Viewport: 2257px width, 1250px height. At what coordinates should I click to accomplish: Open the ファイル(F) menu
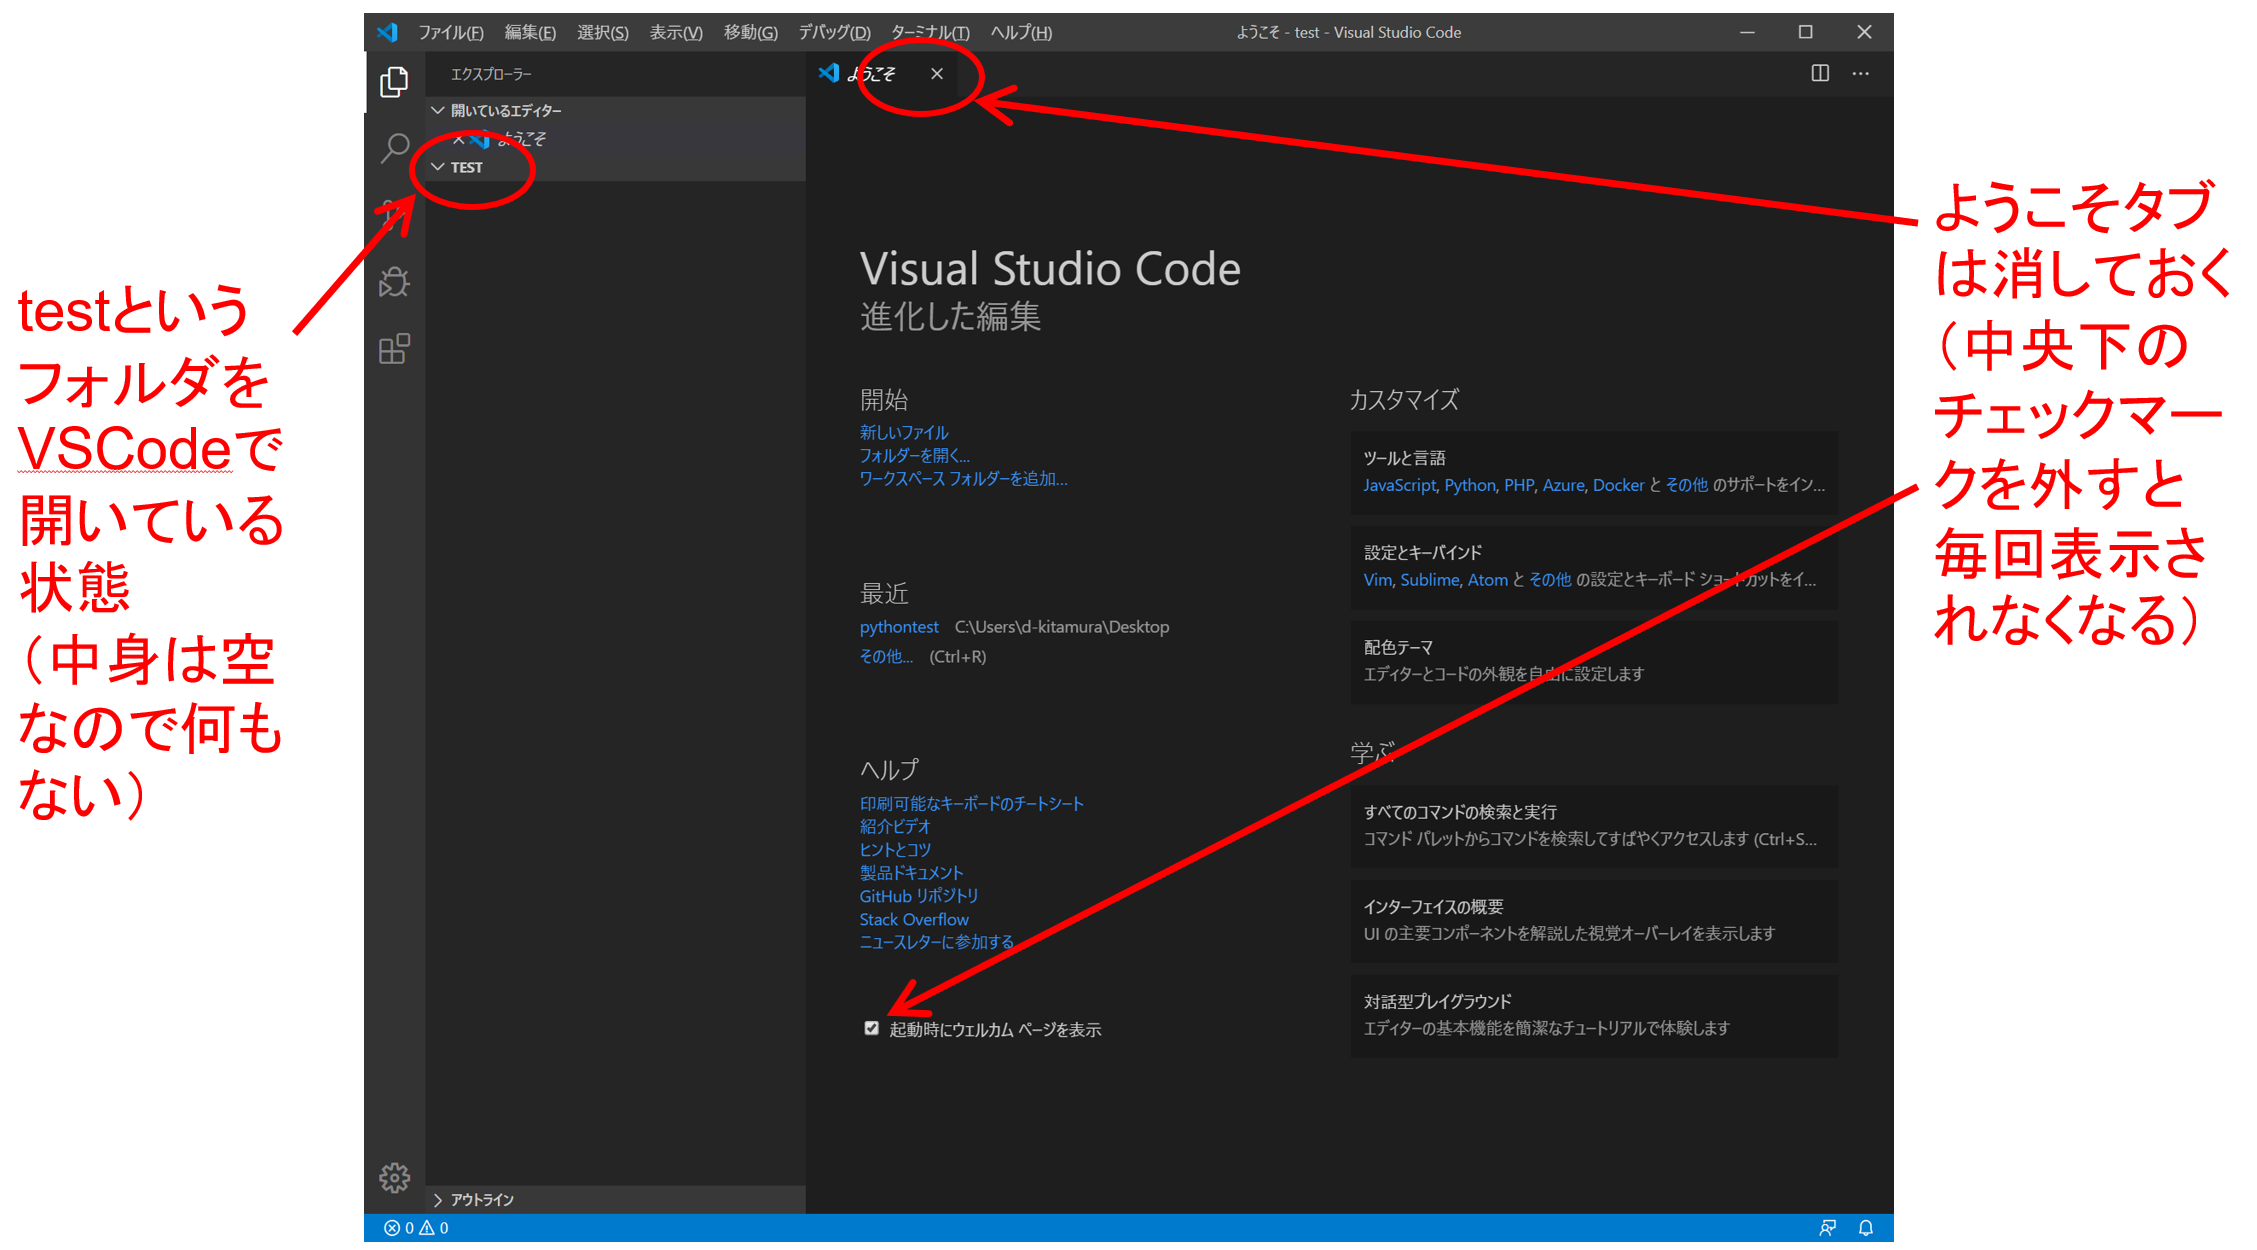(450, 32)
